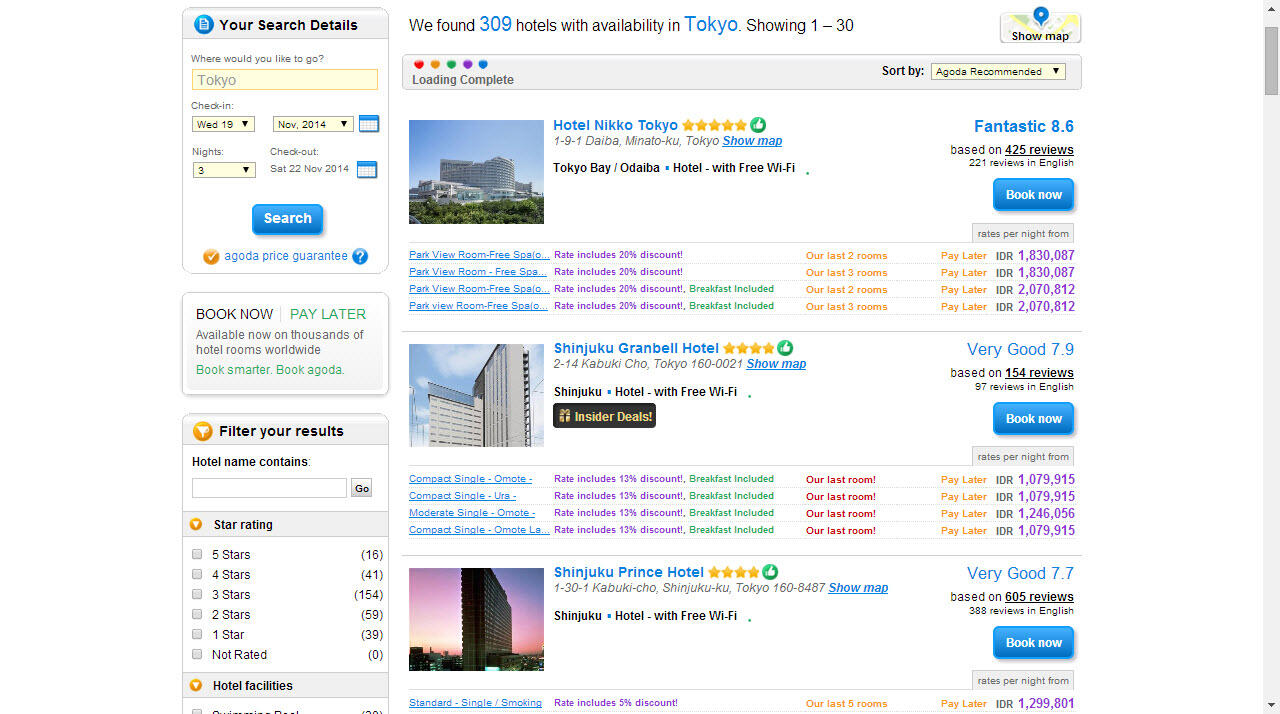The height and width of the screenshot is (714, 1280).
Task: Click Book now for Hotel Nikko Tokyo
Action: [x=1034, y=195]
